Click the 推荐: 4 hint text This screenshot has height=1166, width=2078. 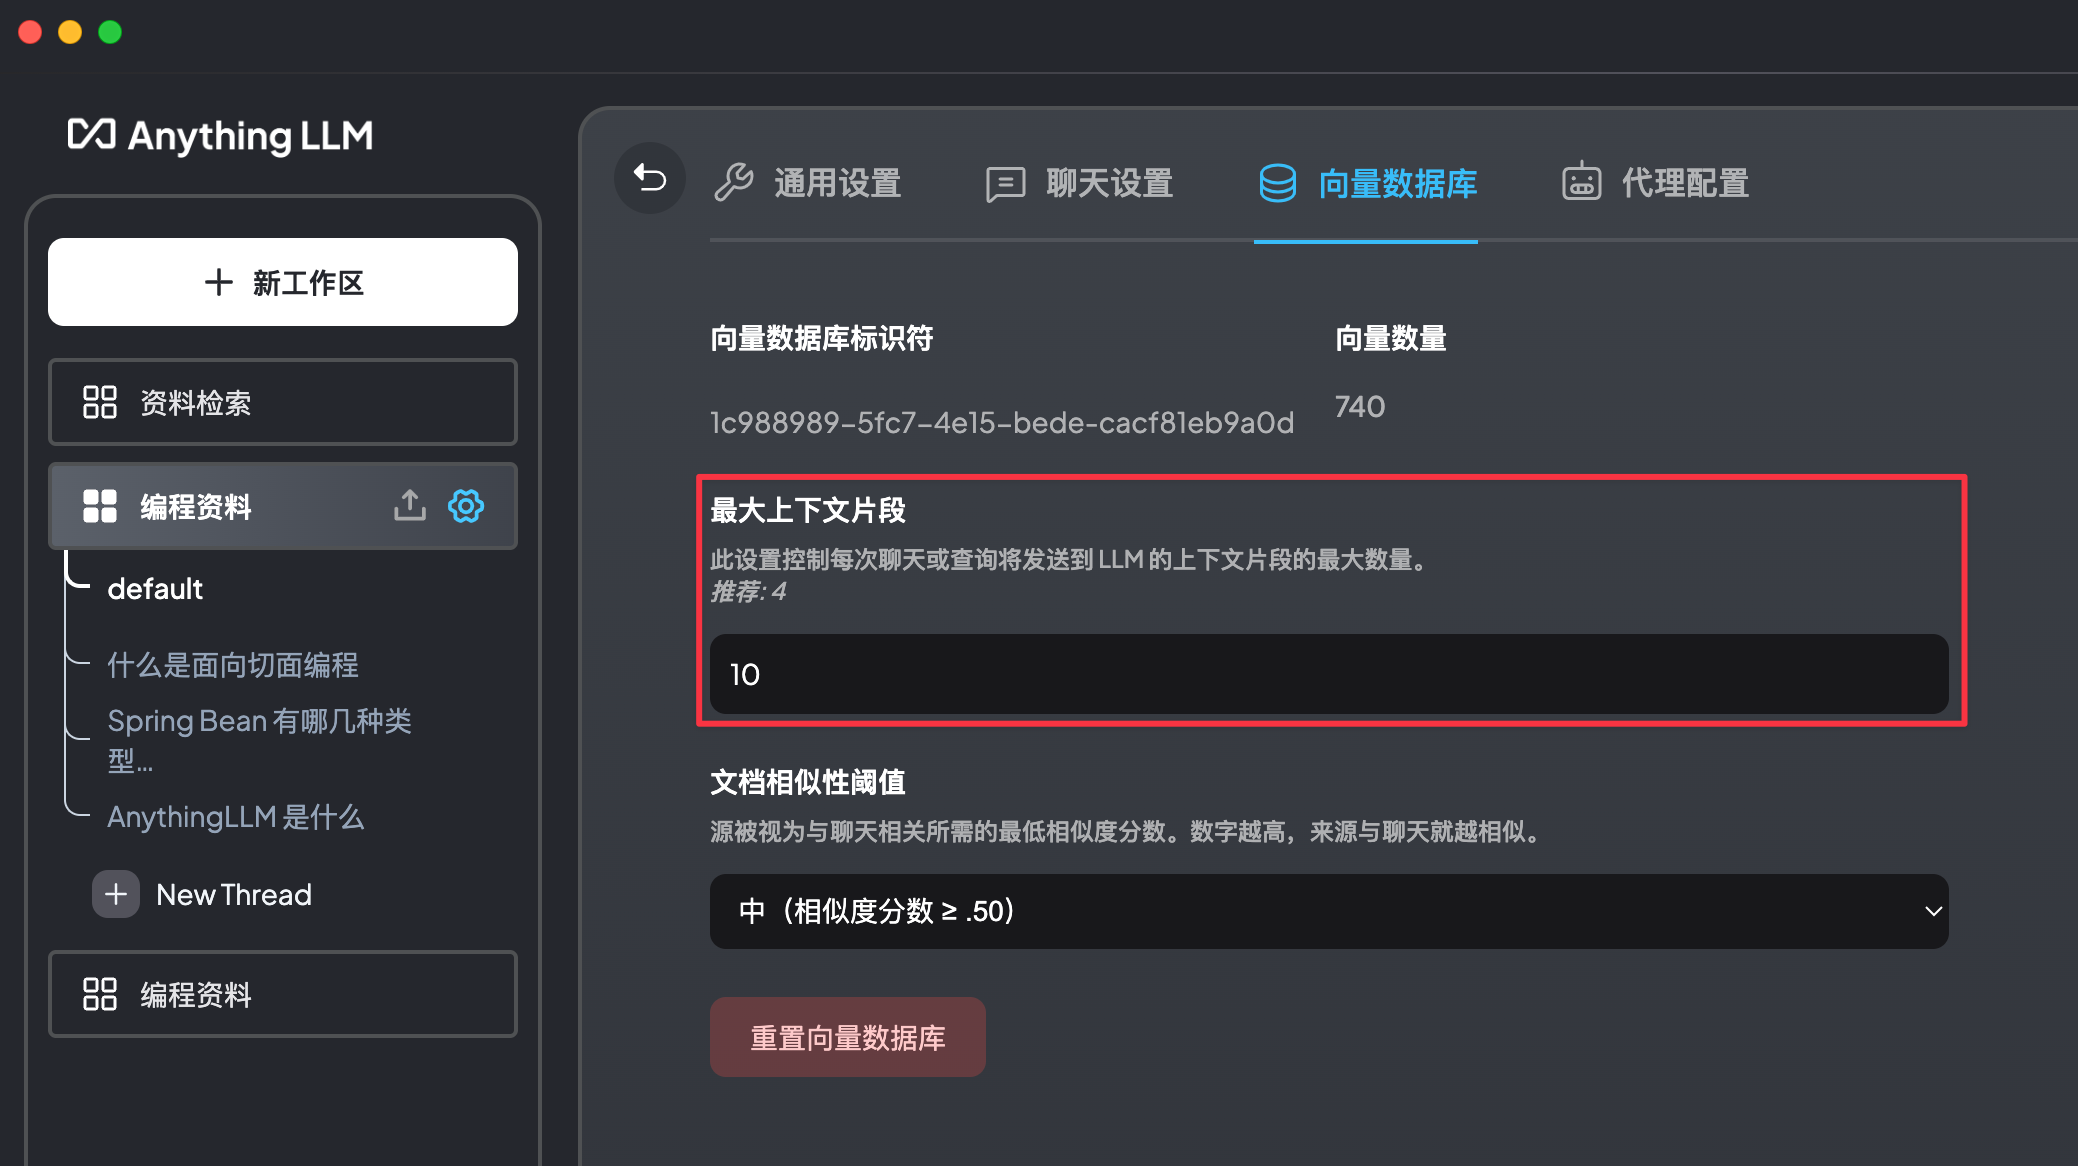pyautogui.click(x=748, y=592)
